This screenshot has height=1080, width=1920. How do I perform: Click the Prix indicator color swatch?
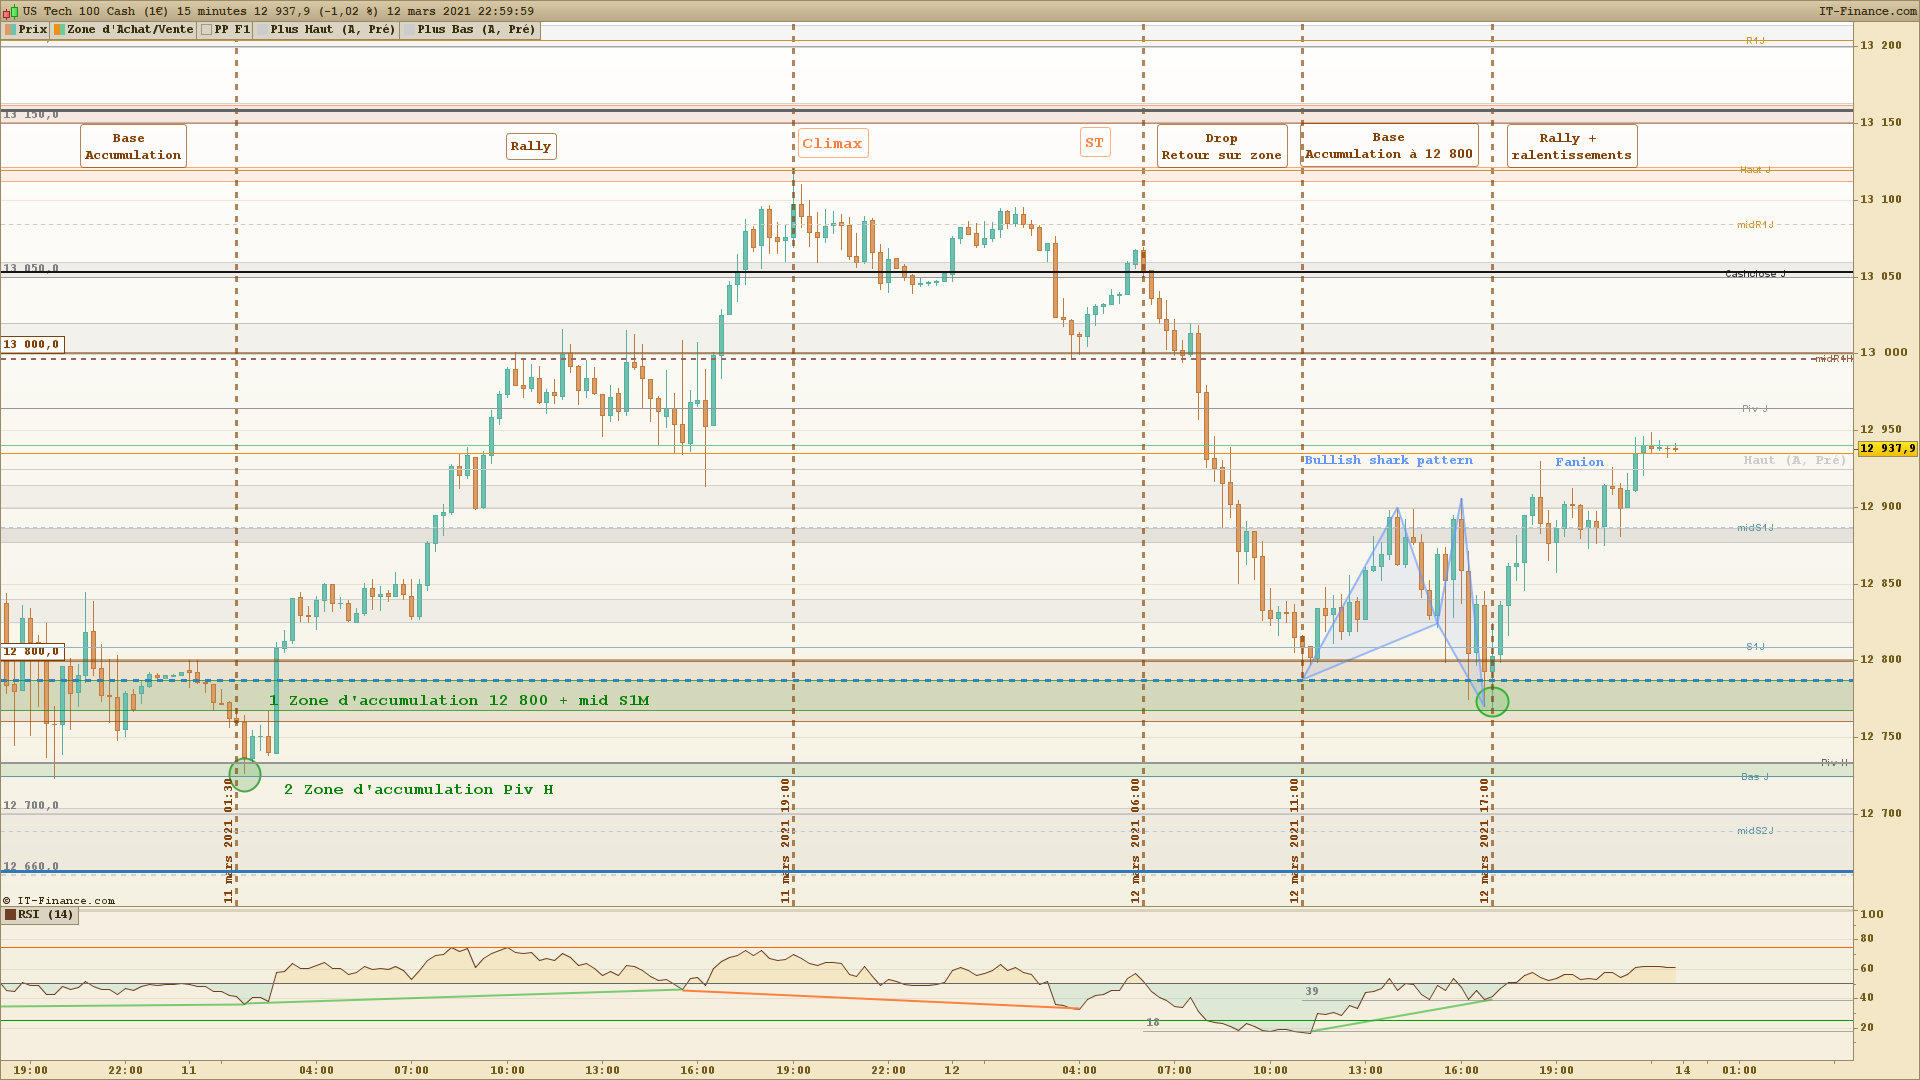point(11,30)
